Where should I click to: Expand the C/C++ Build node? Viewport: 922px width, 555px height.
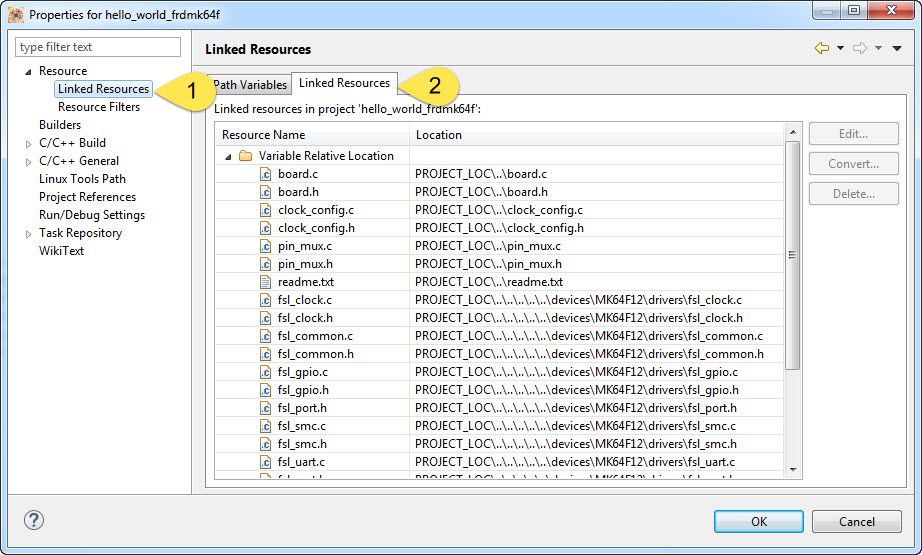coord(28,143)
